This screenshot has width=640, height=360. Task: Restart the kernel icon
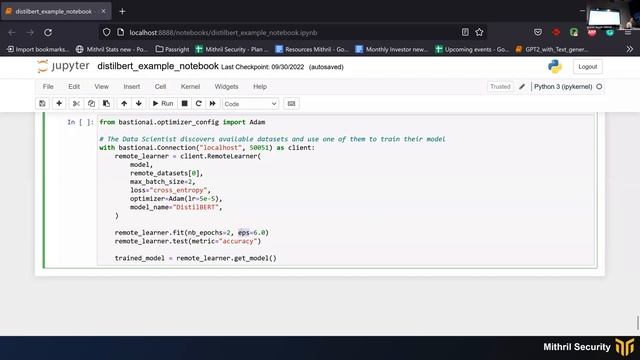point(199,104)
